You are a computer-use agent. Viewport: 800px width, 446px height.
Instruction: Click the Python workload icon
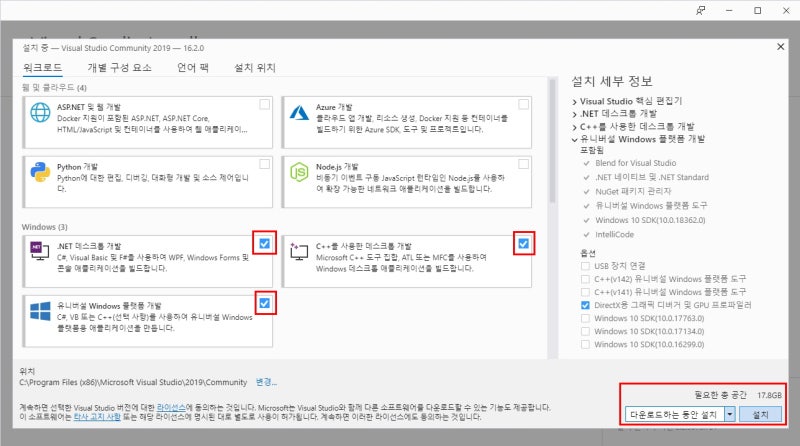pyautogui.click(x=40, y=172)
